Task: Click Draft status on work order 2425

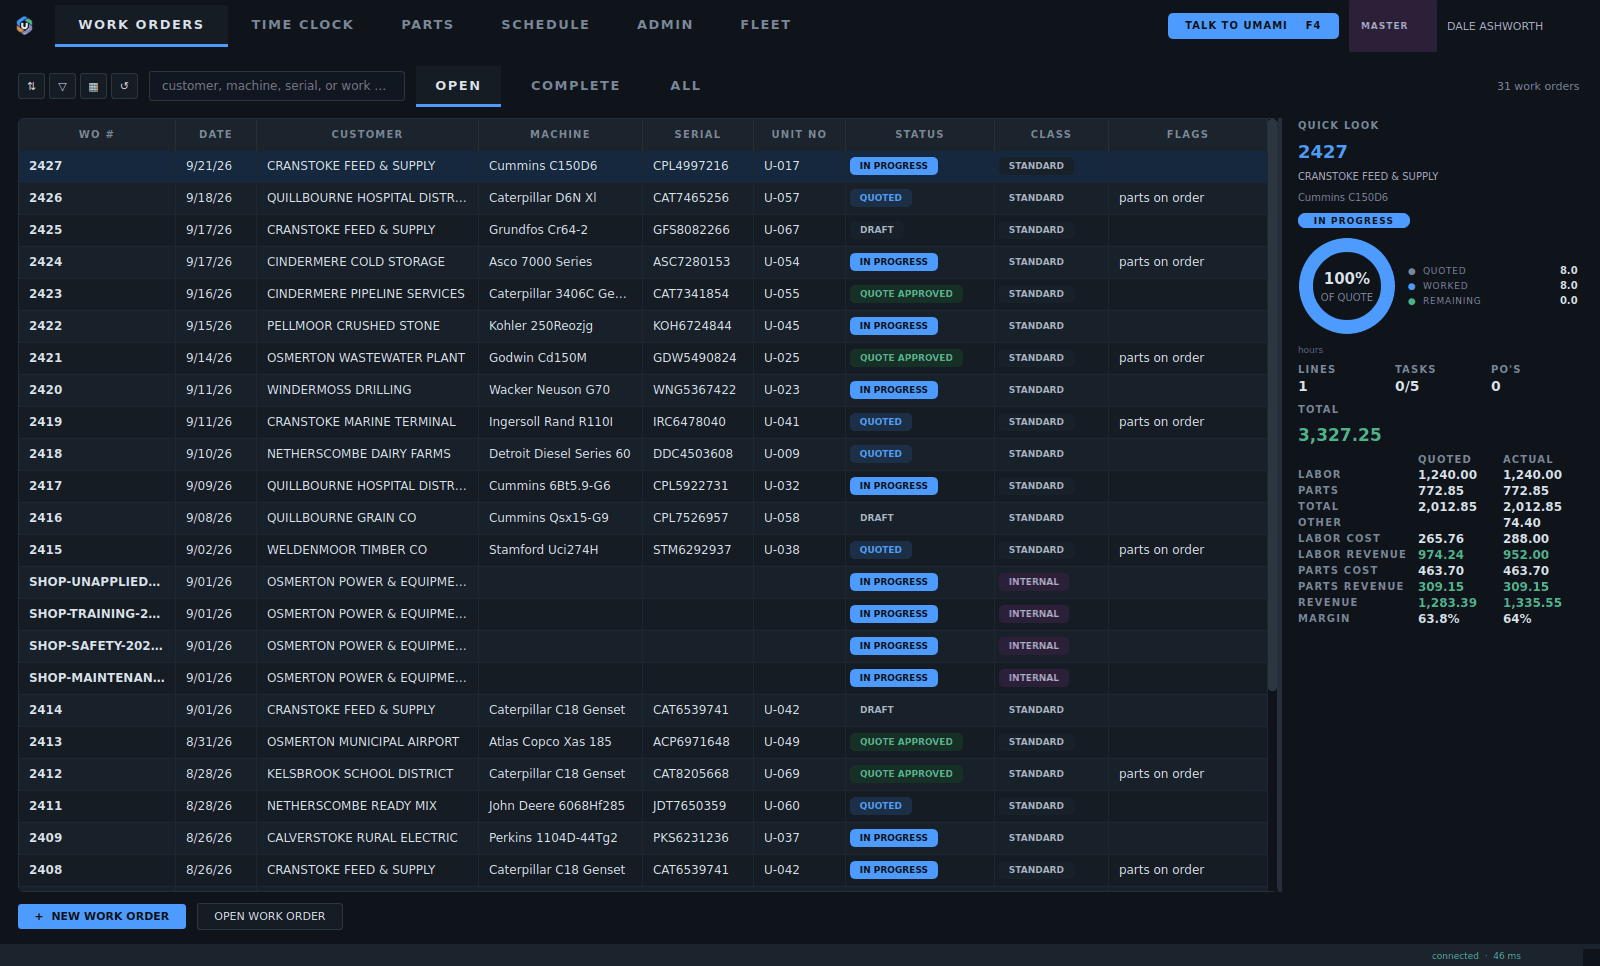Action: click(x=877, y=230)
